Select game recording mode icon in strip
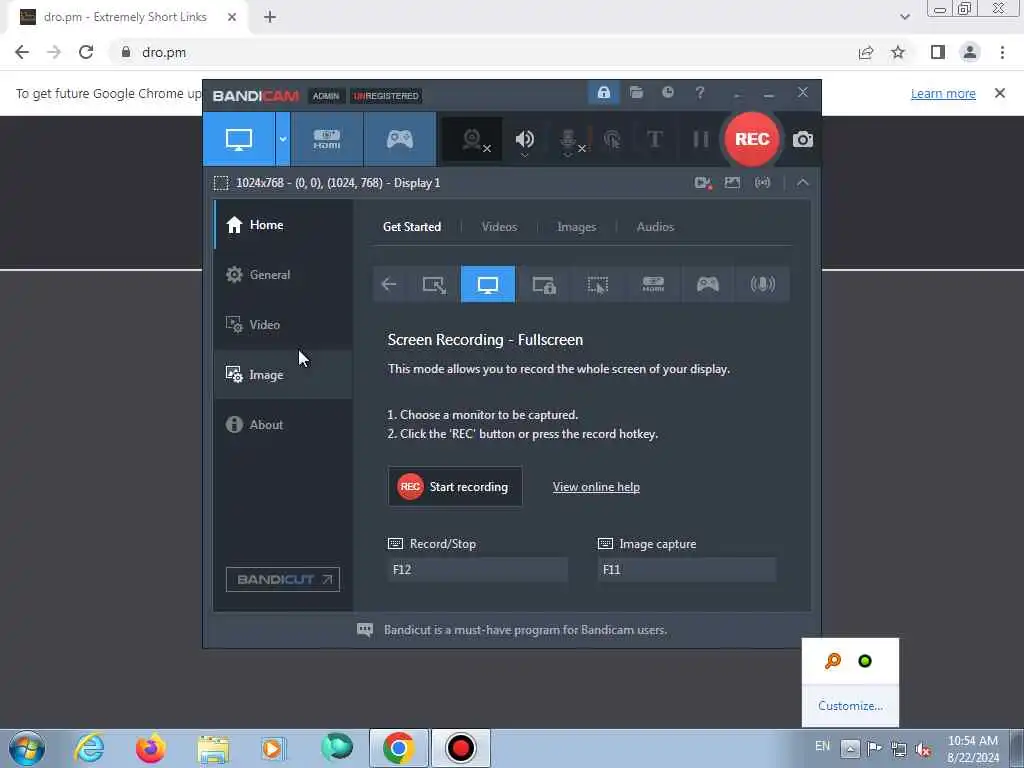 click(707, 284)
